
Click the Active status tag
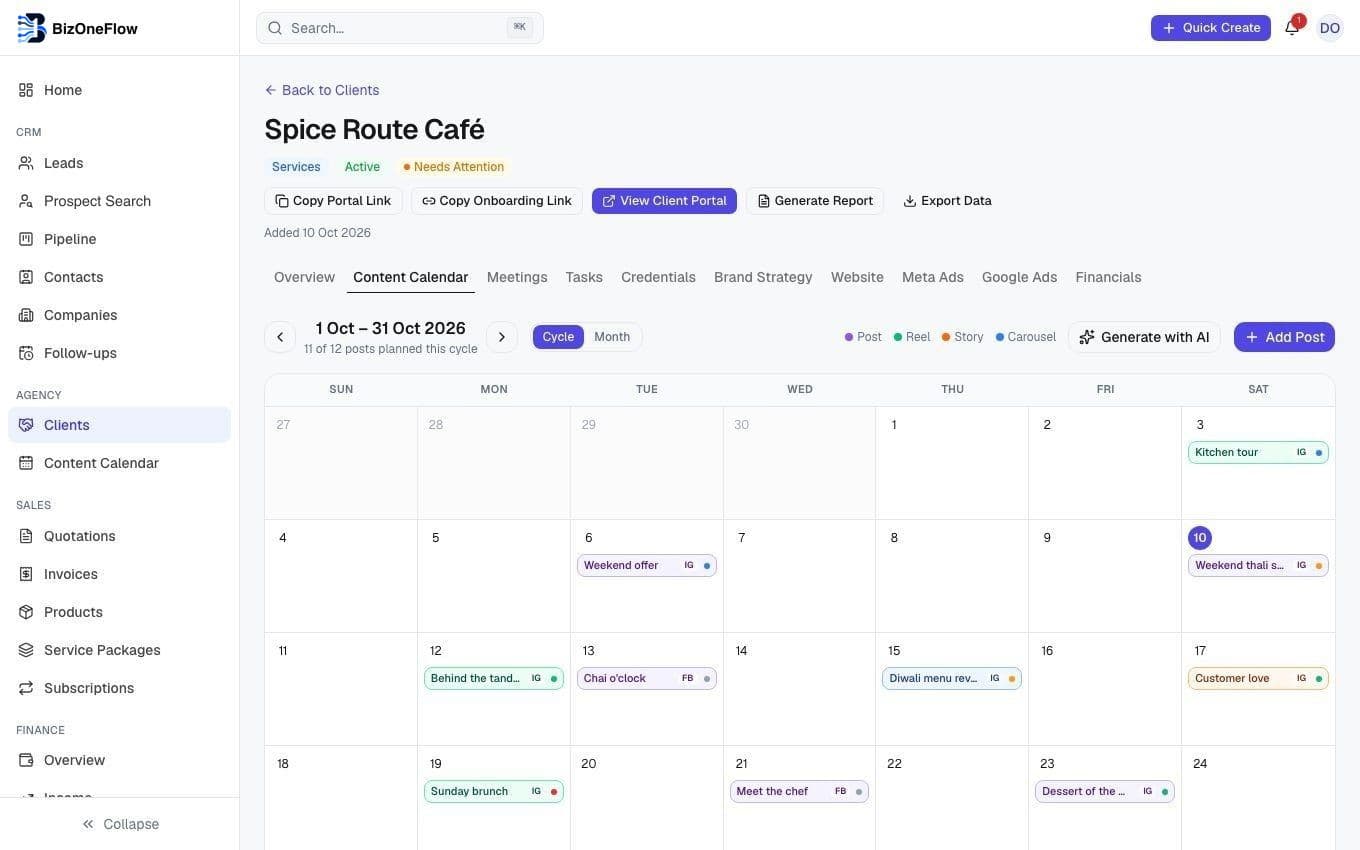tap(362, 167)
